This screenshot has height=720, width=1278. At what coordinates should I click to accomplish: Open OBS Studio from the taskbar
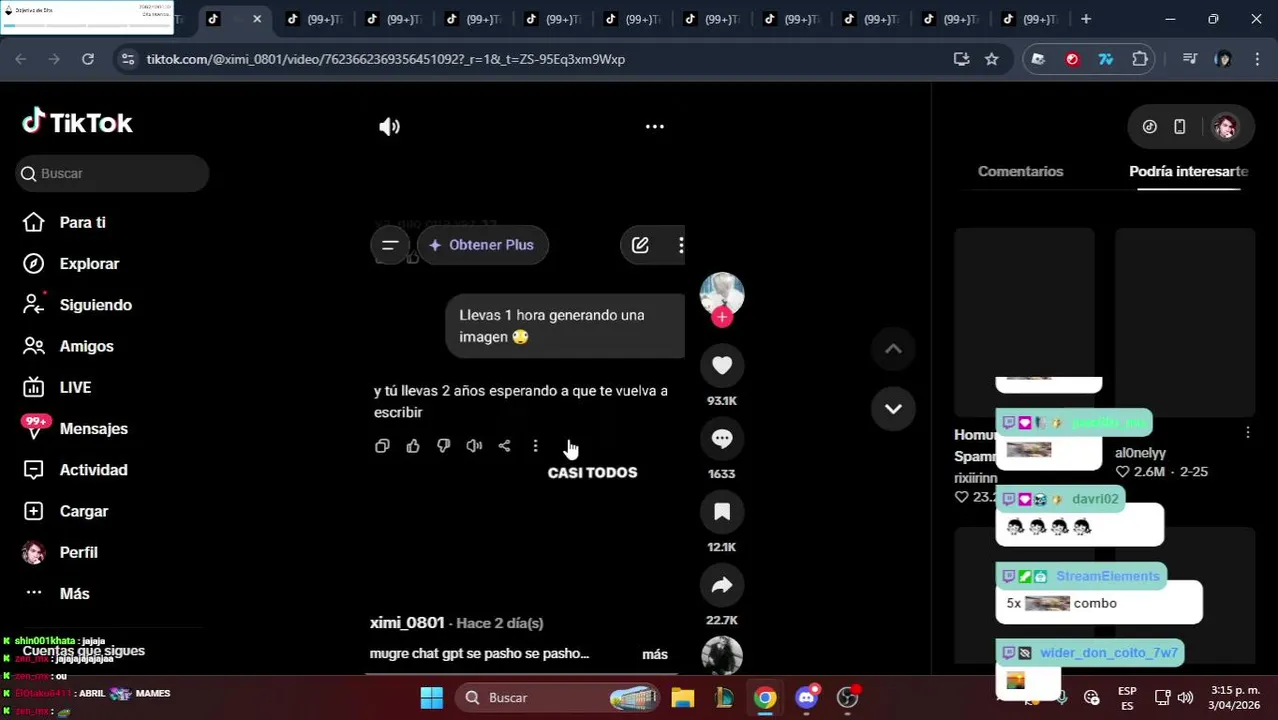click(x=848, y=698)
